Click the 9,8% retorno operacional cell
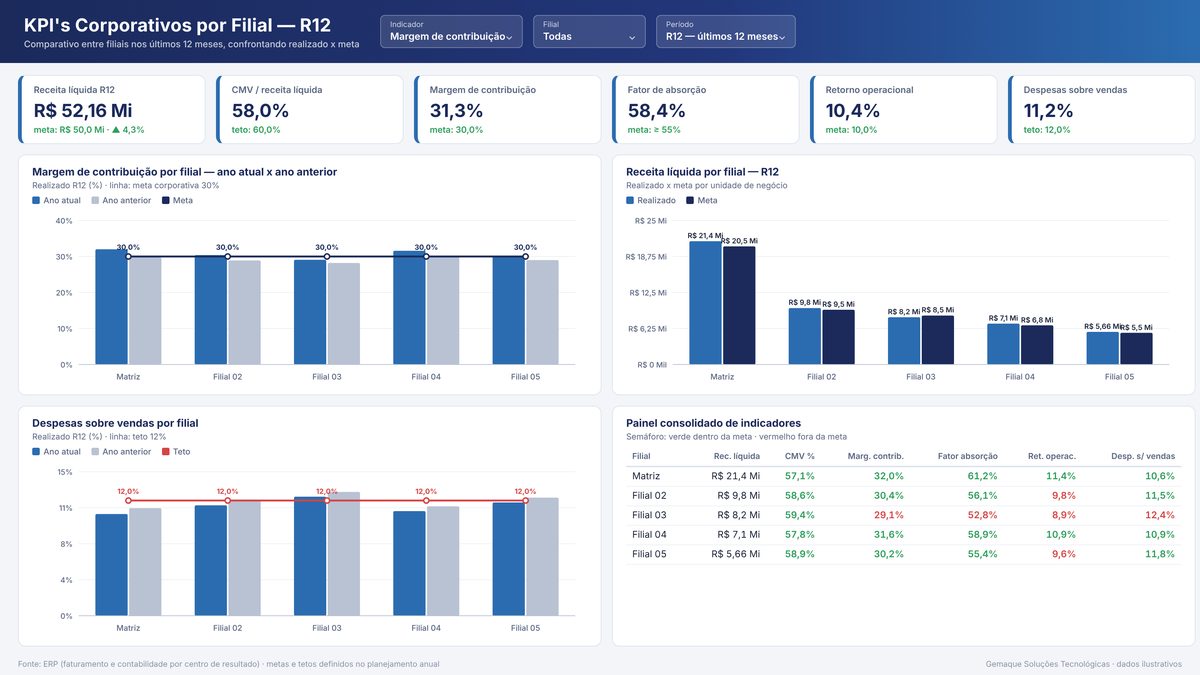 1064,495
